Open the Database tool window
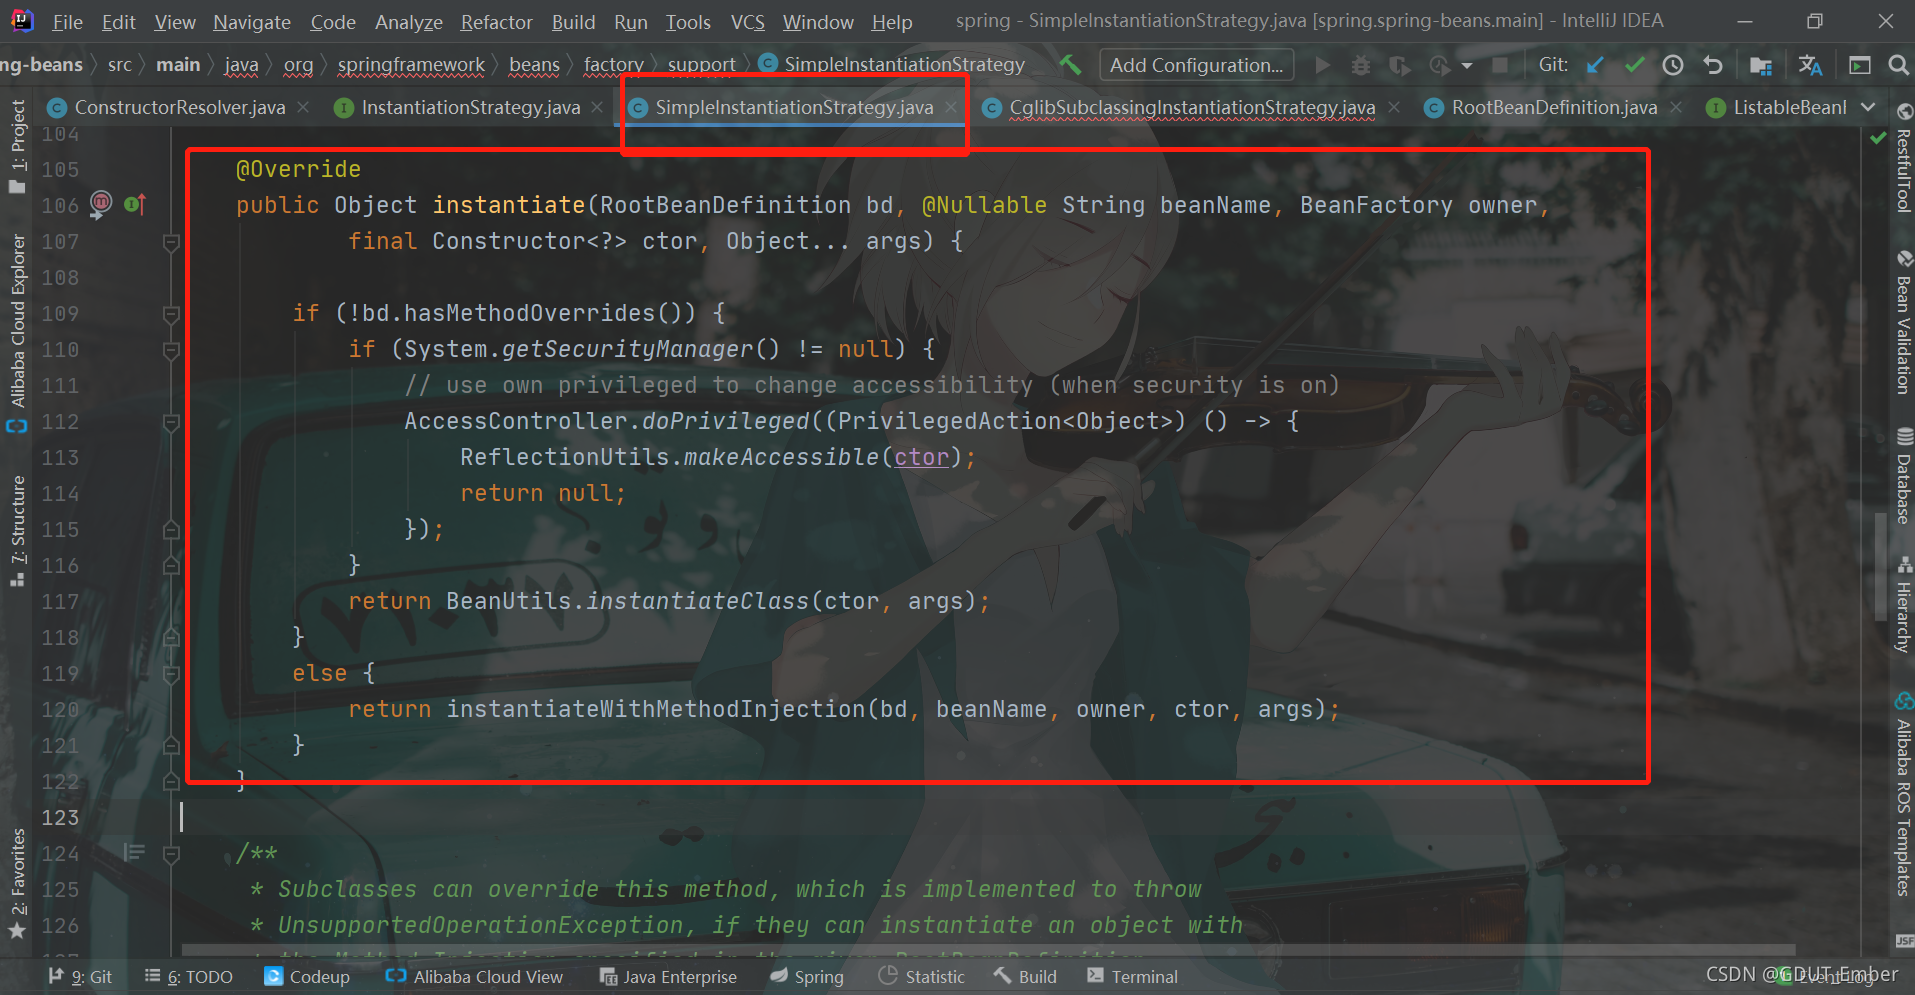 click(1903, 476)
